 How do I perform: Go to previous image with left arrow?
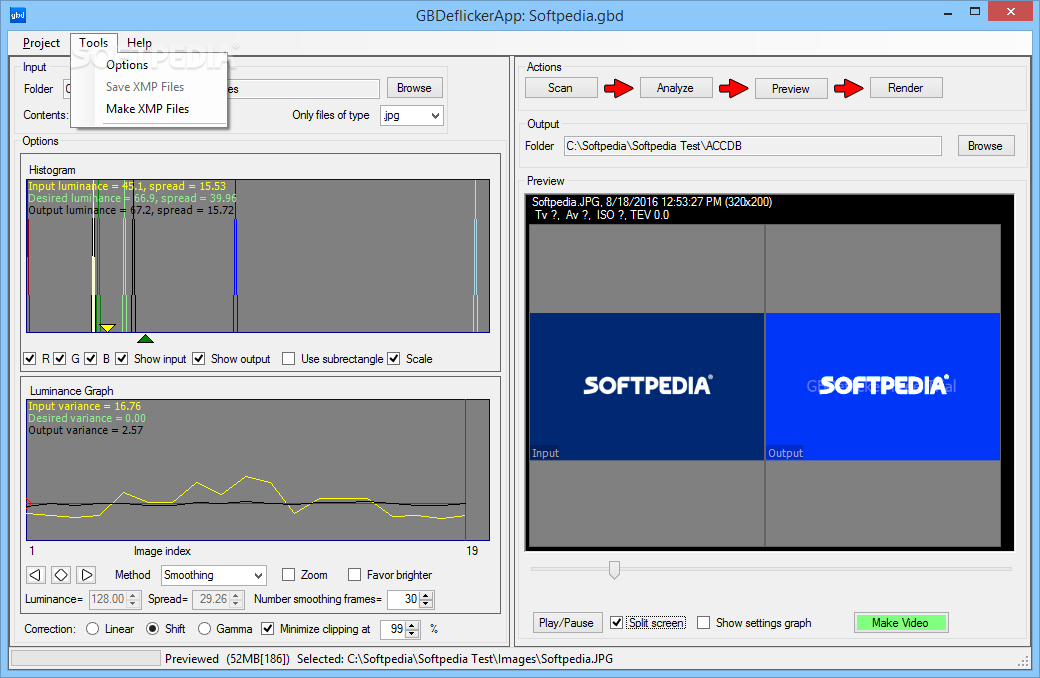pyautogui.click(x=36, y=575)
